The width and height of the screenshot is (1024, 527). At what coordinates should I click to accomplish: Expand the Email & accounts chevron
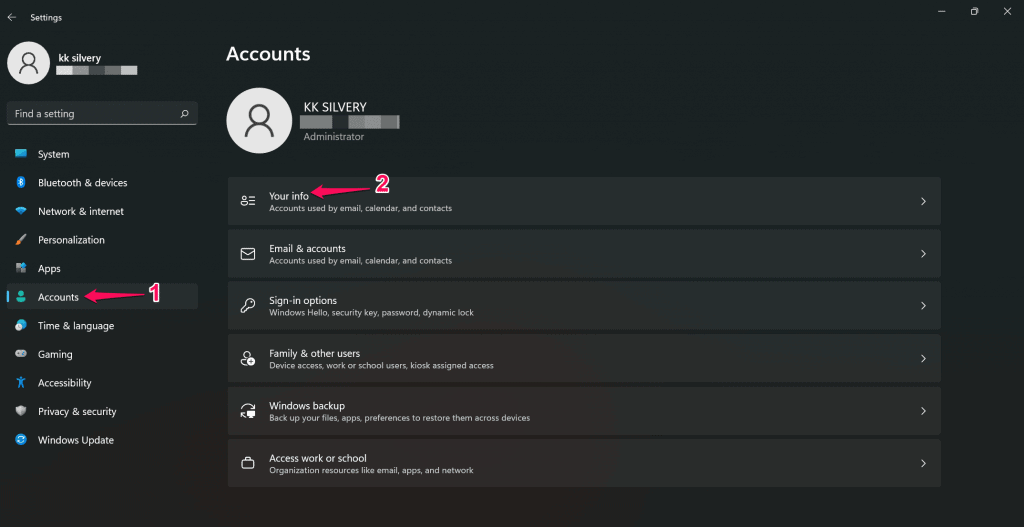pos(923,253)
